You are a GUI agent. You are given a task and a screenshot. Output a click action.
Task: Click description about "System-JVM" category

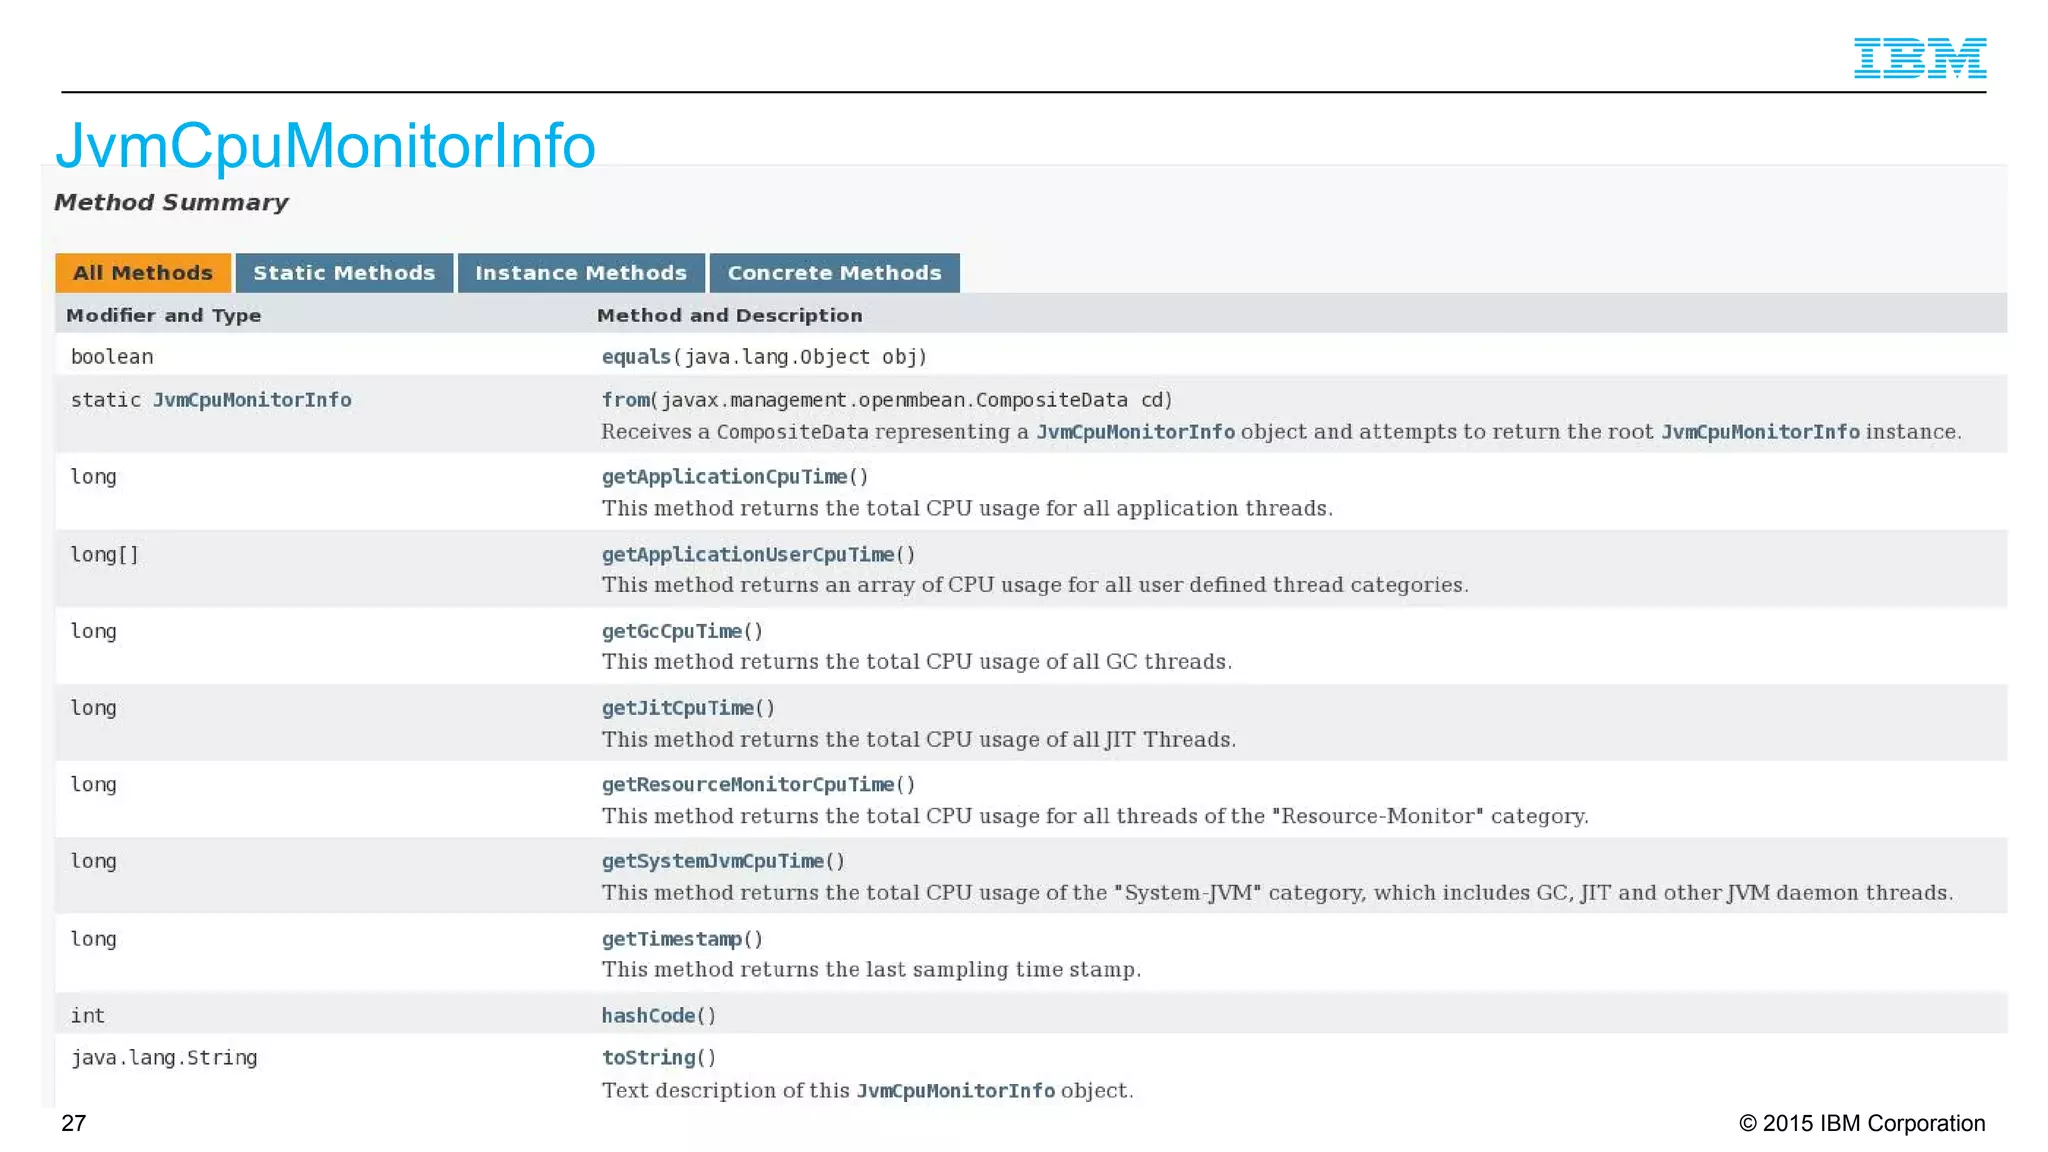click(1277, 893)
